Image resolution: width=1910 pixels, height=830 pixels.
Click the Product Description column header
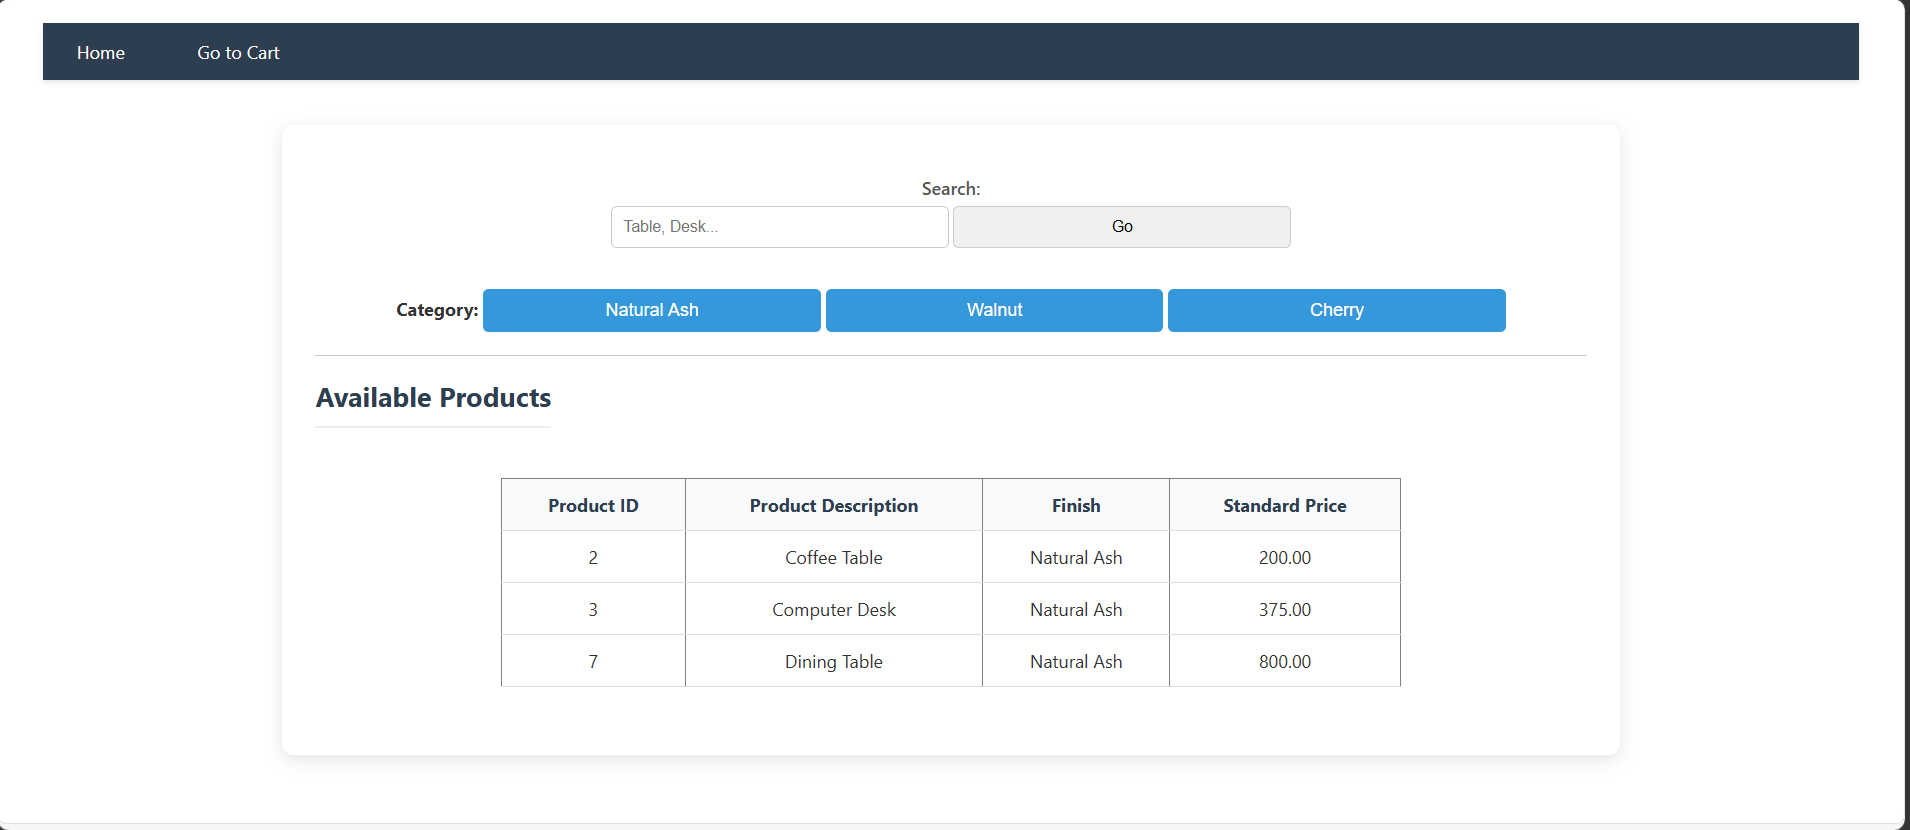pos(834,505)
